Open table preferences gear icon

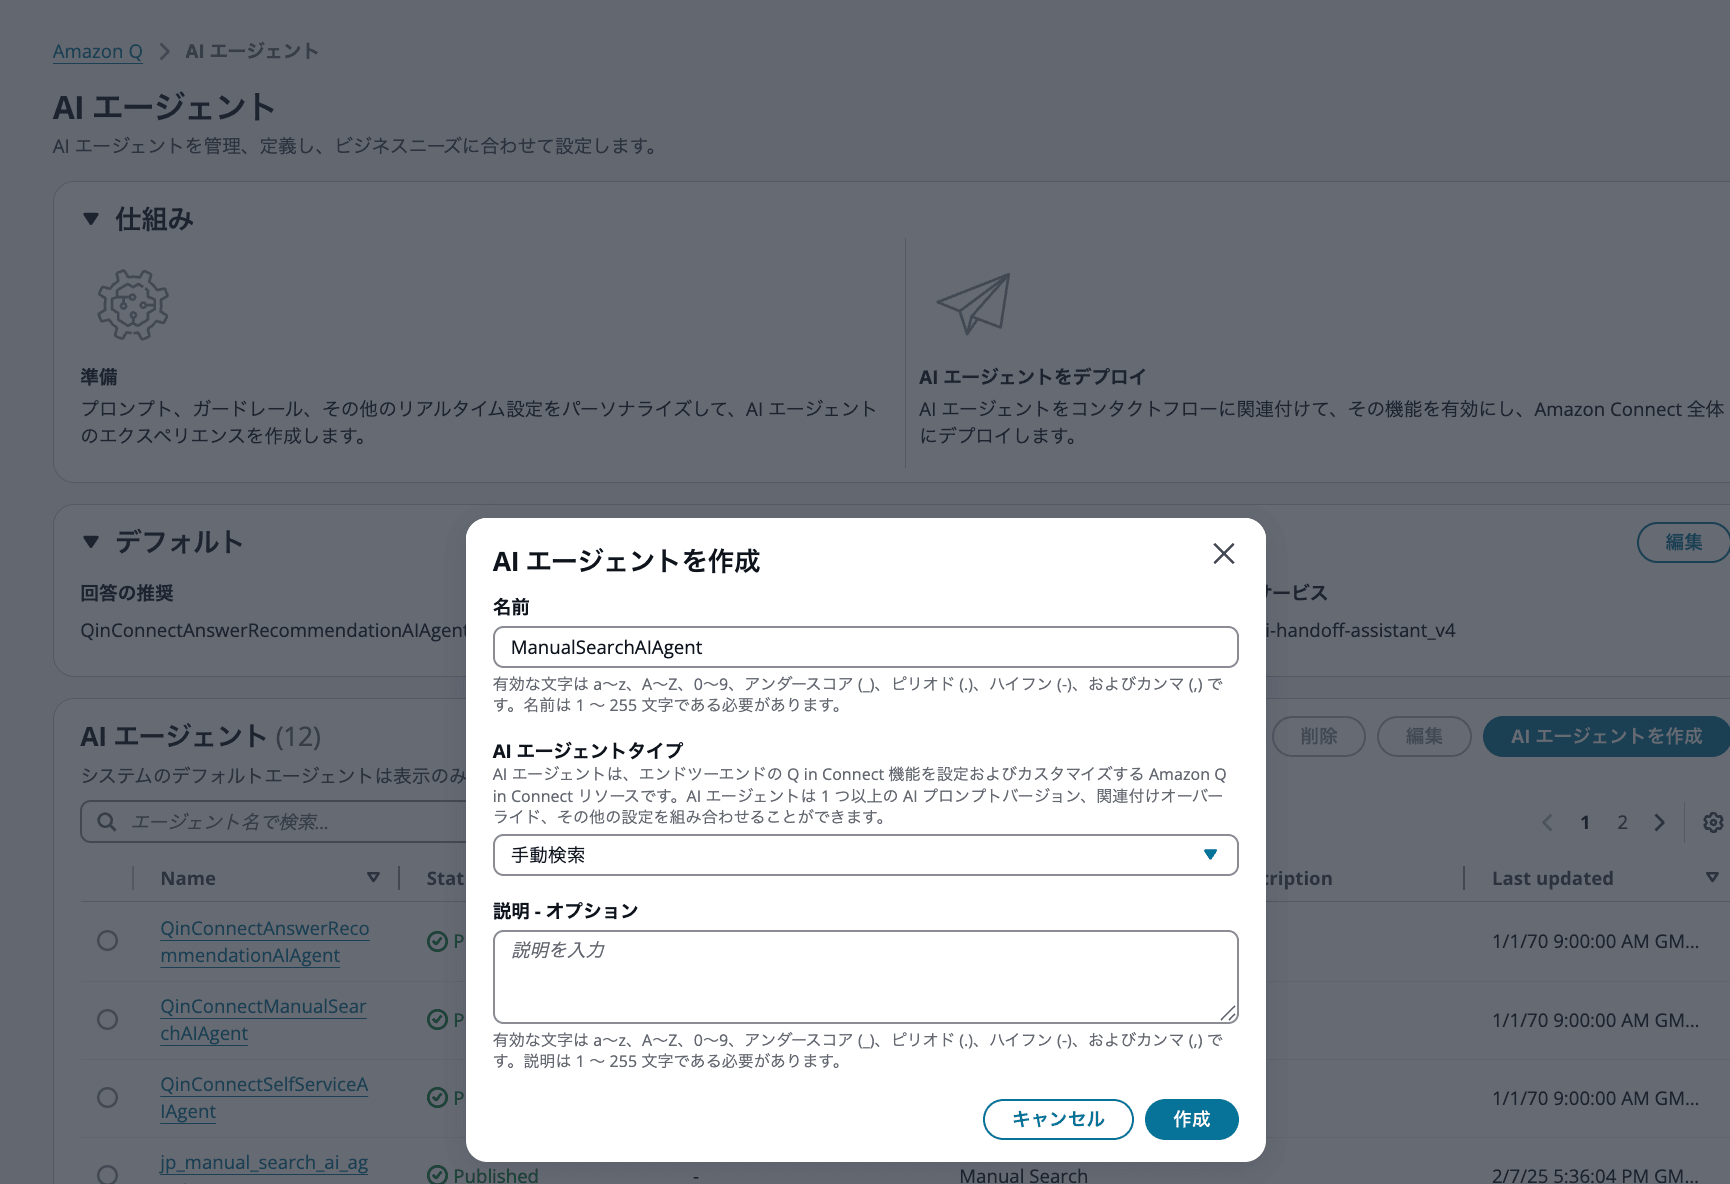[x=1713, y=822]
